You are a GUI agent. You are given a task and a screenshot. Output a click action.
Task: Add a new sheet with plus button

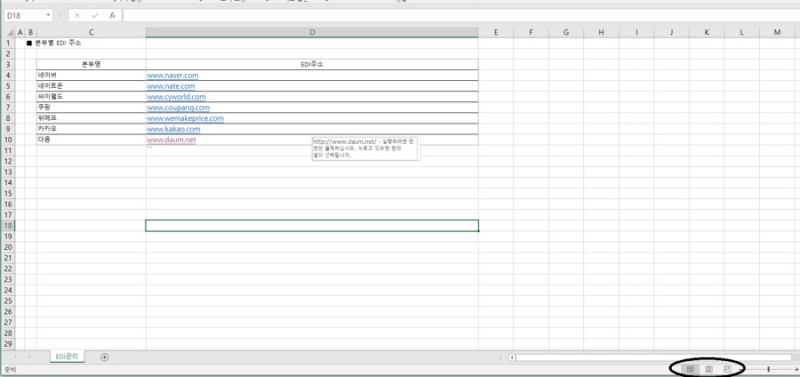coord(105,357)
